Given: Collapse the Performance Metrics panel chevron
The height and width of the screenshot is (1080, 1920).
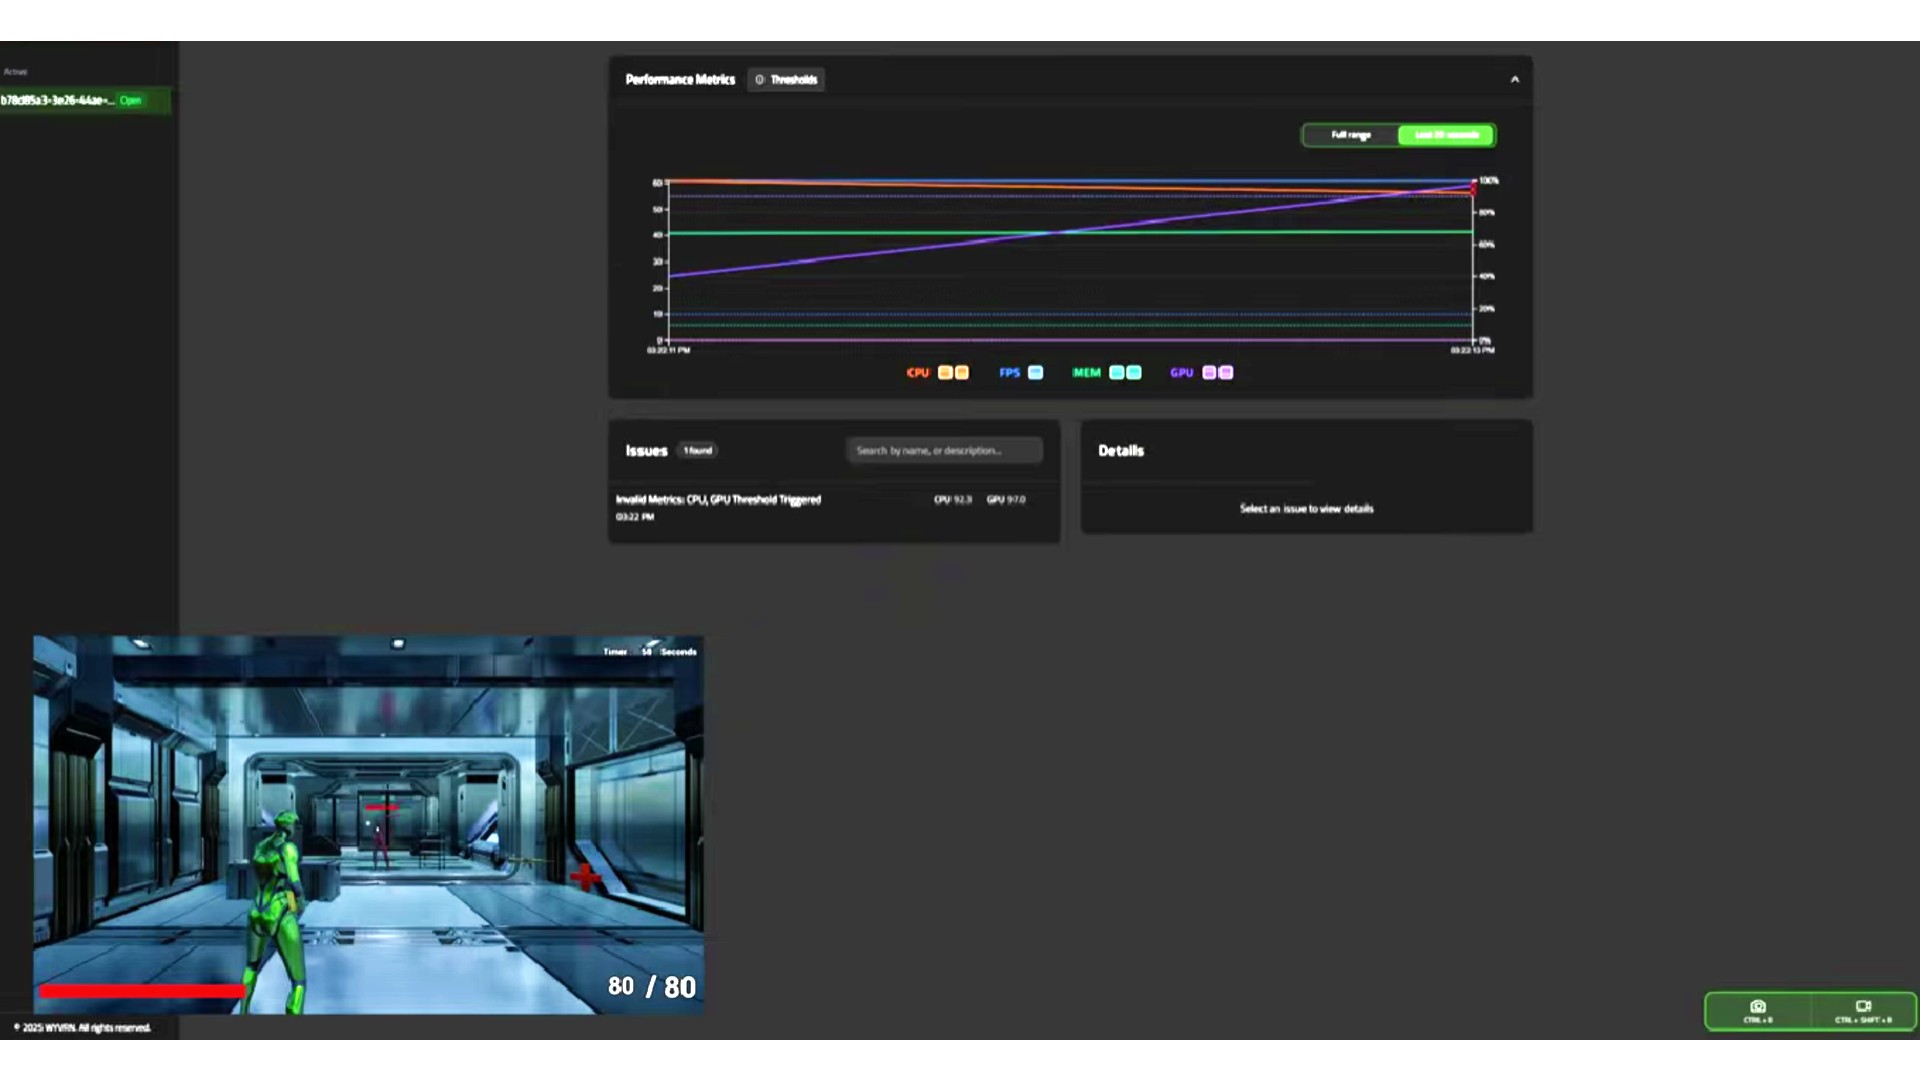Looking at the screenshot, I should [x=1514, y=80].
